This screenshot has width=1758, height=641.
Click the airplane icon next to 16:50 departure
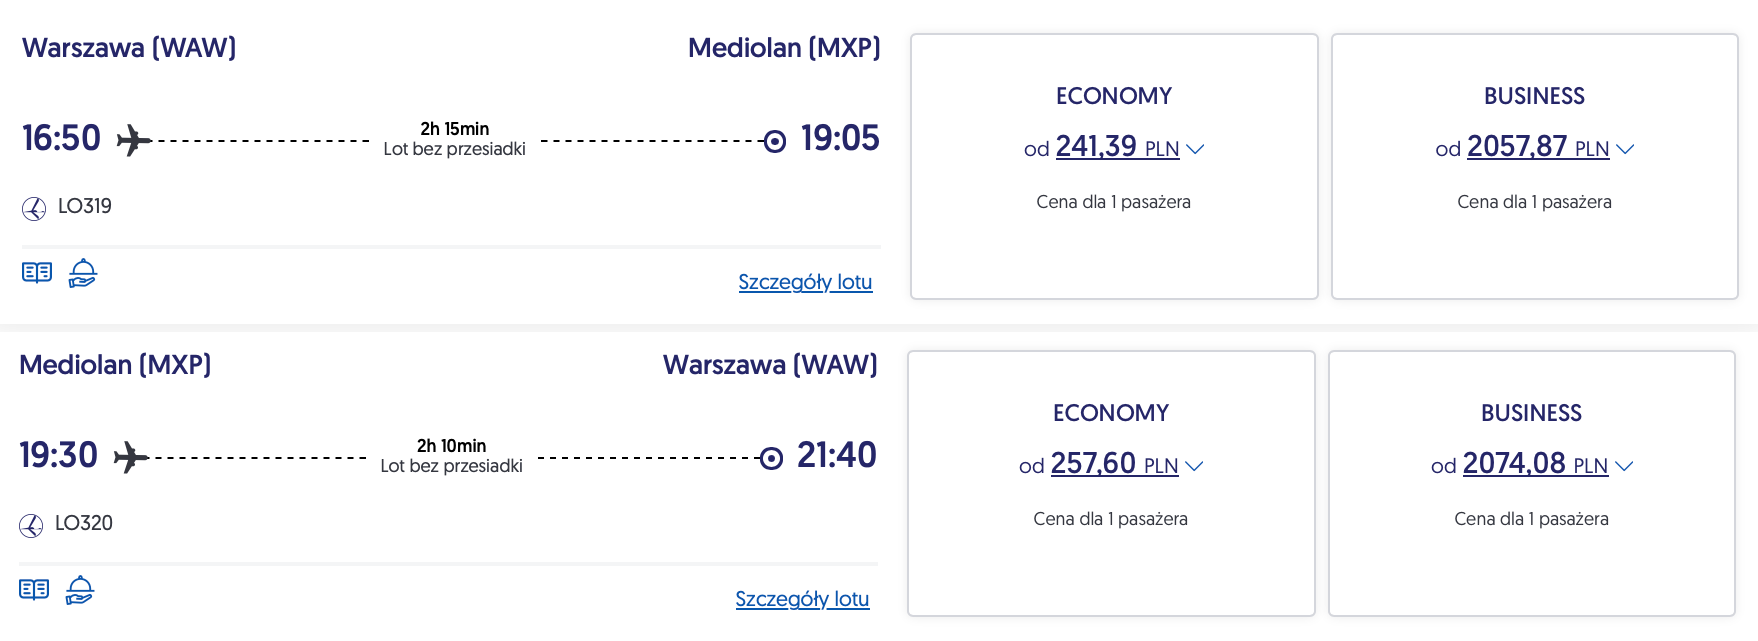click(134, 140)
